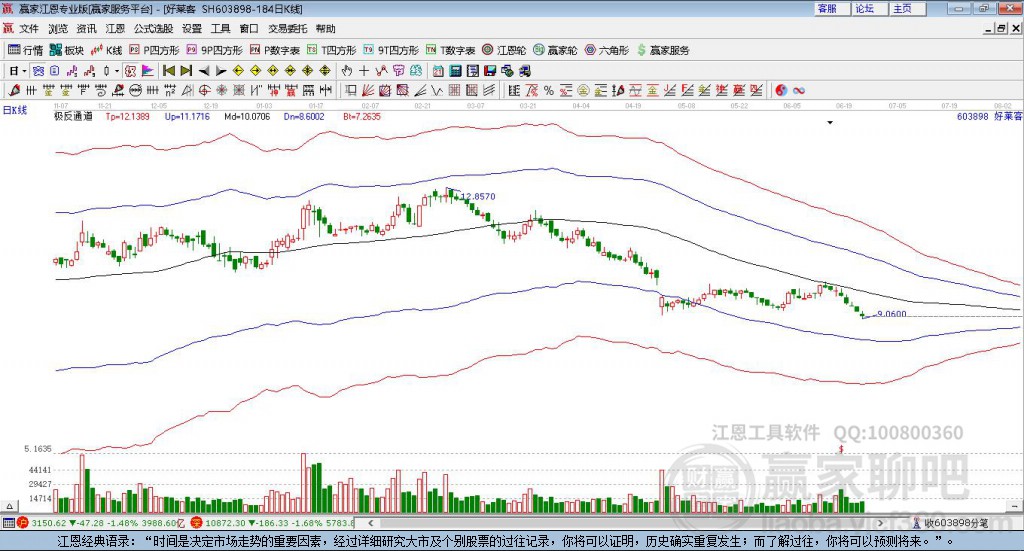Open the 浏览 menu
Screen dimensions: 1024x551
[x=57, y=29]
